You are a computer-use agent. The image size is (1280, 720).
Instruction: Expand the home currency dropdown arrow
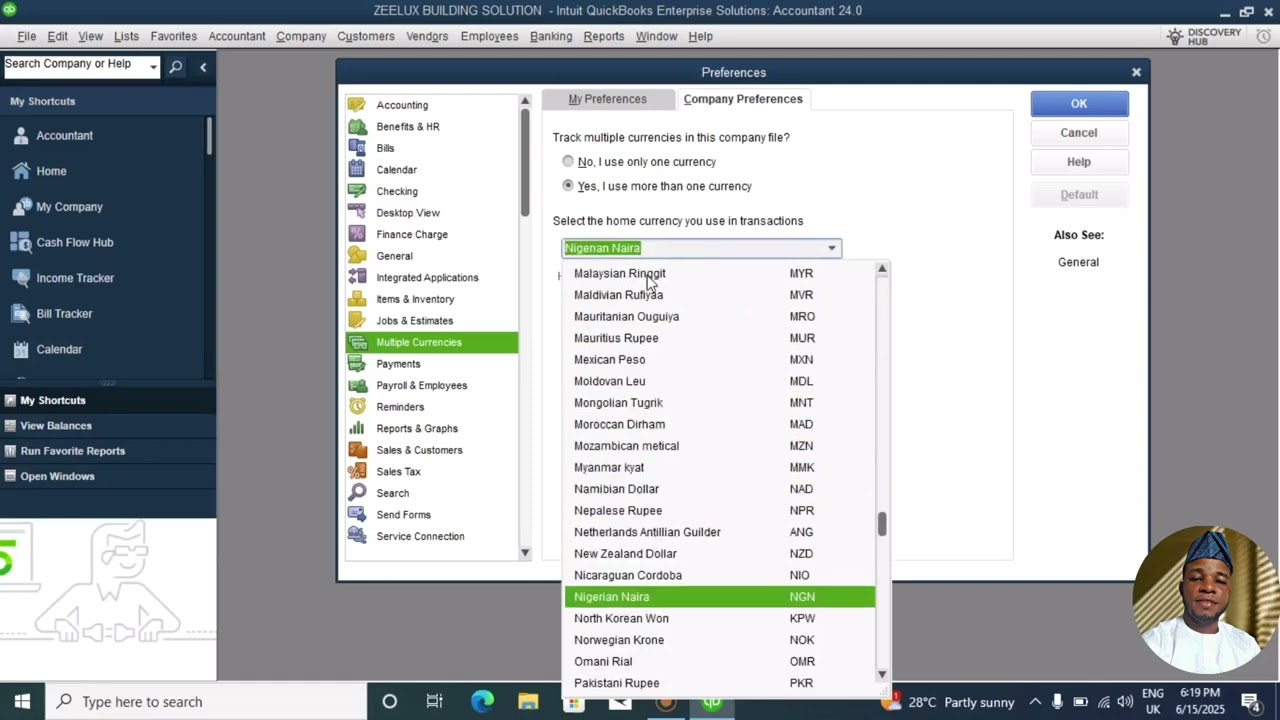pos(831,248)
